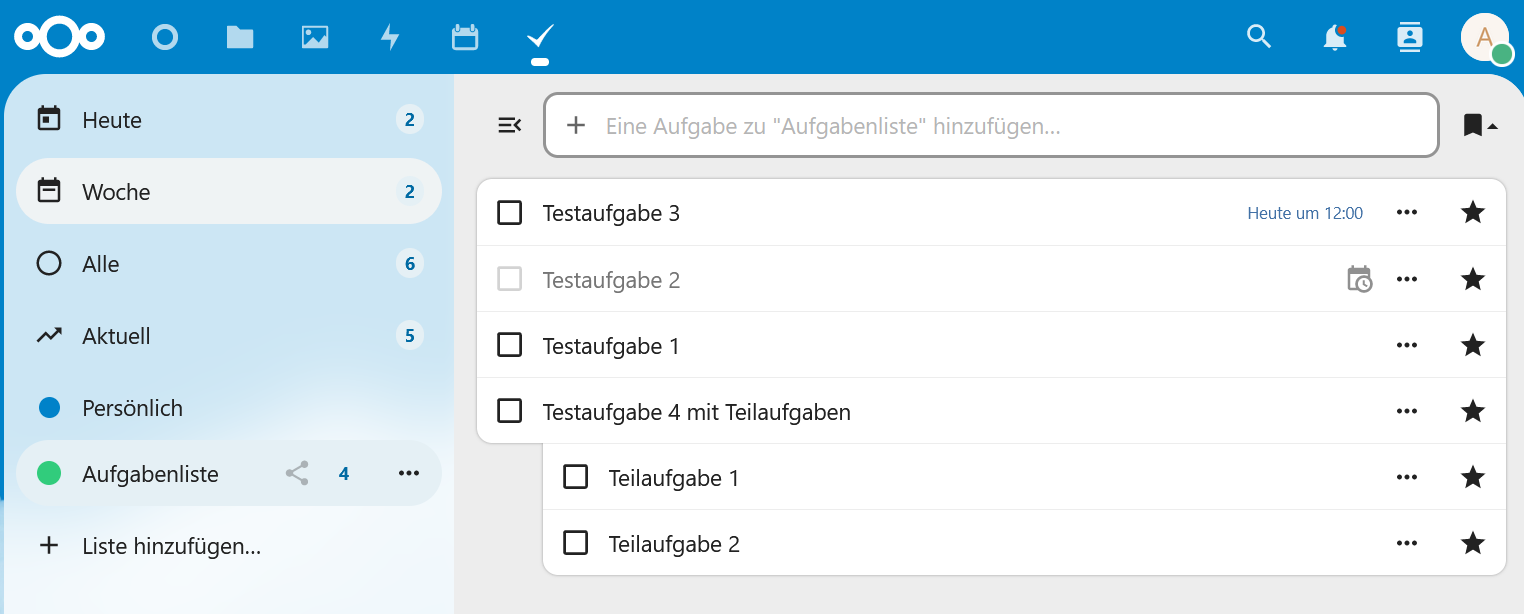Mark Testaufgabe 3 as completed

(x=509, y=212)
